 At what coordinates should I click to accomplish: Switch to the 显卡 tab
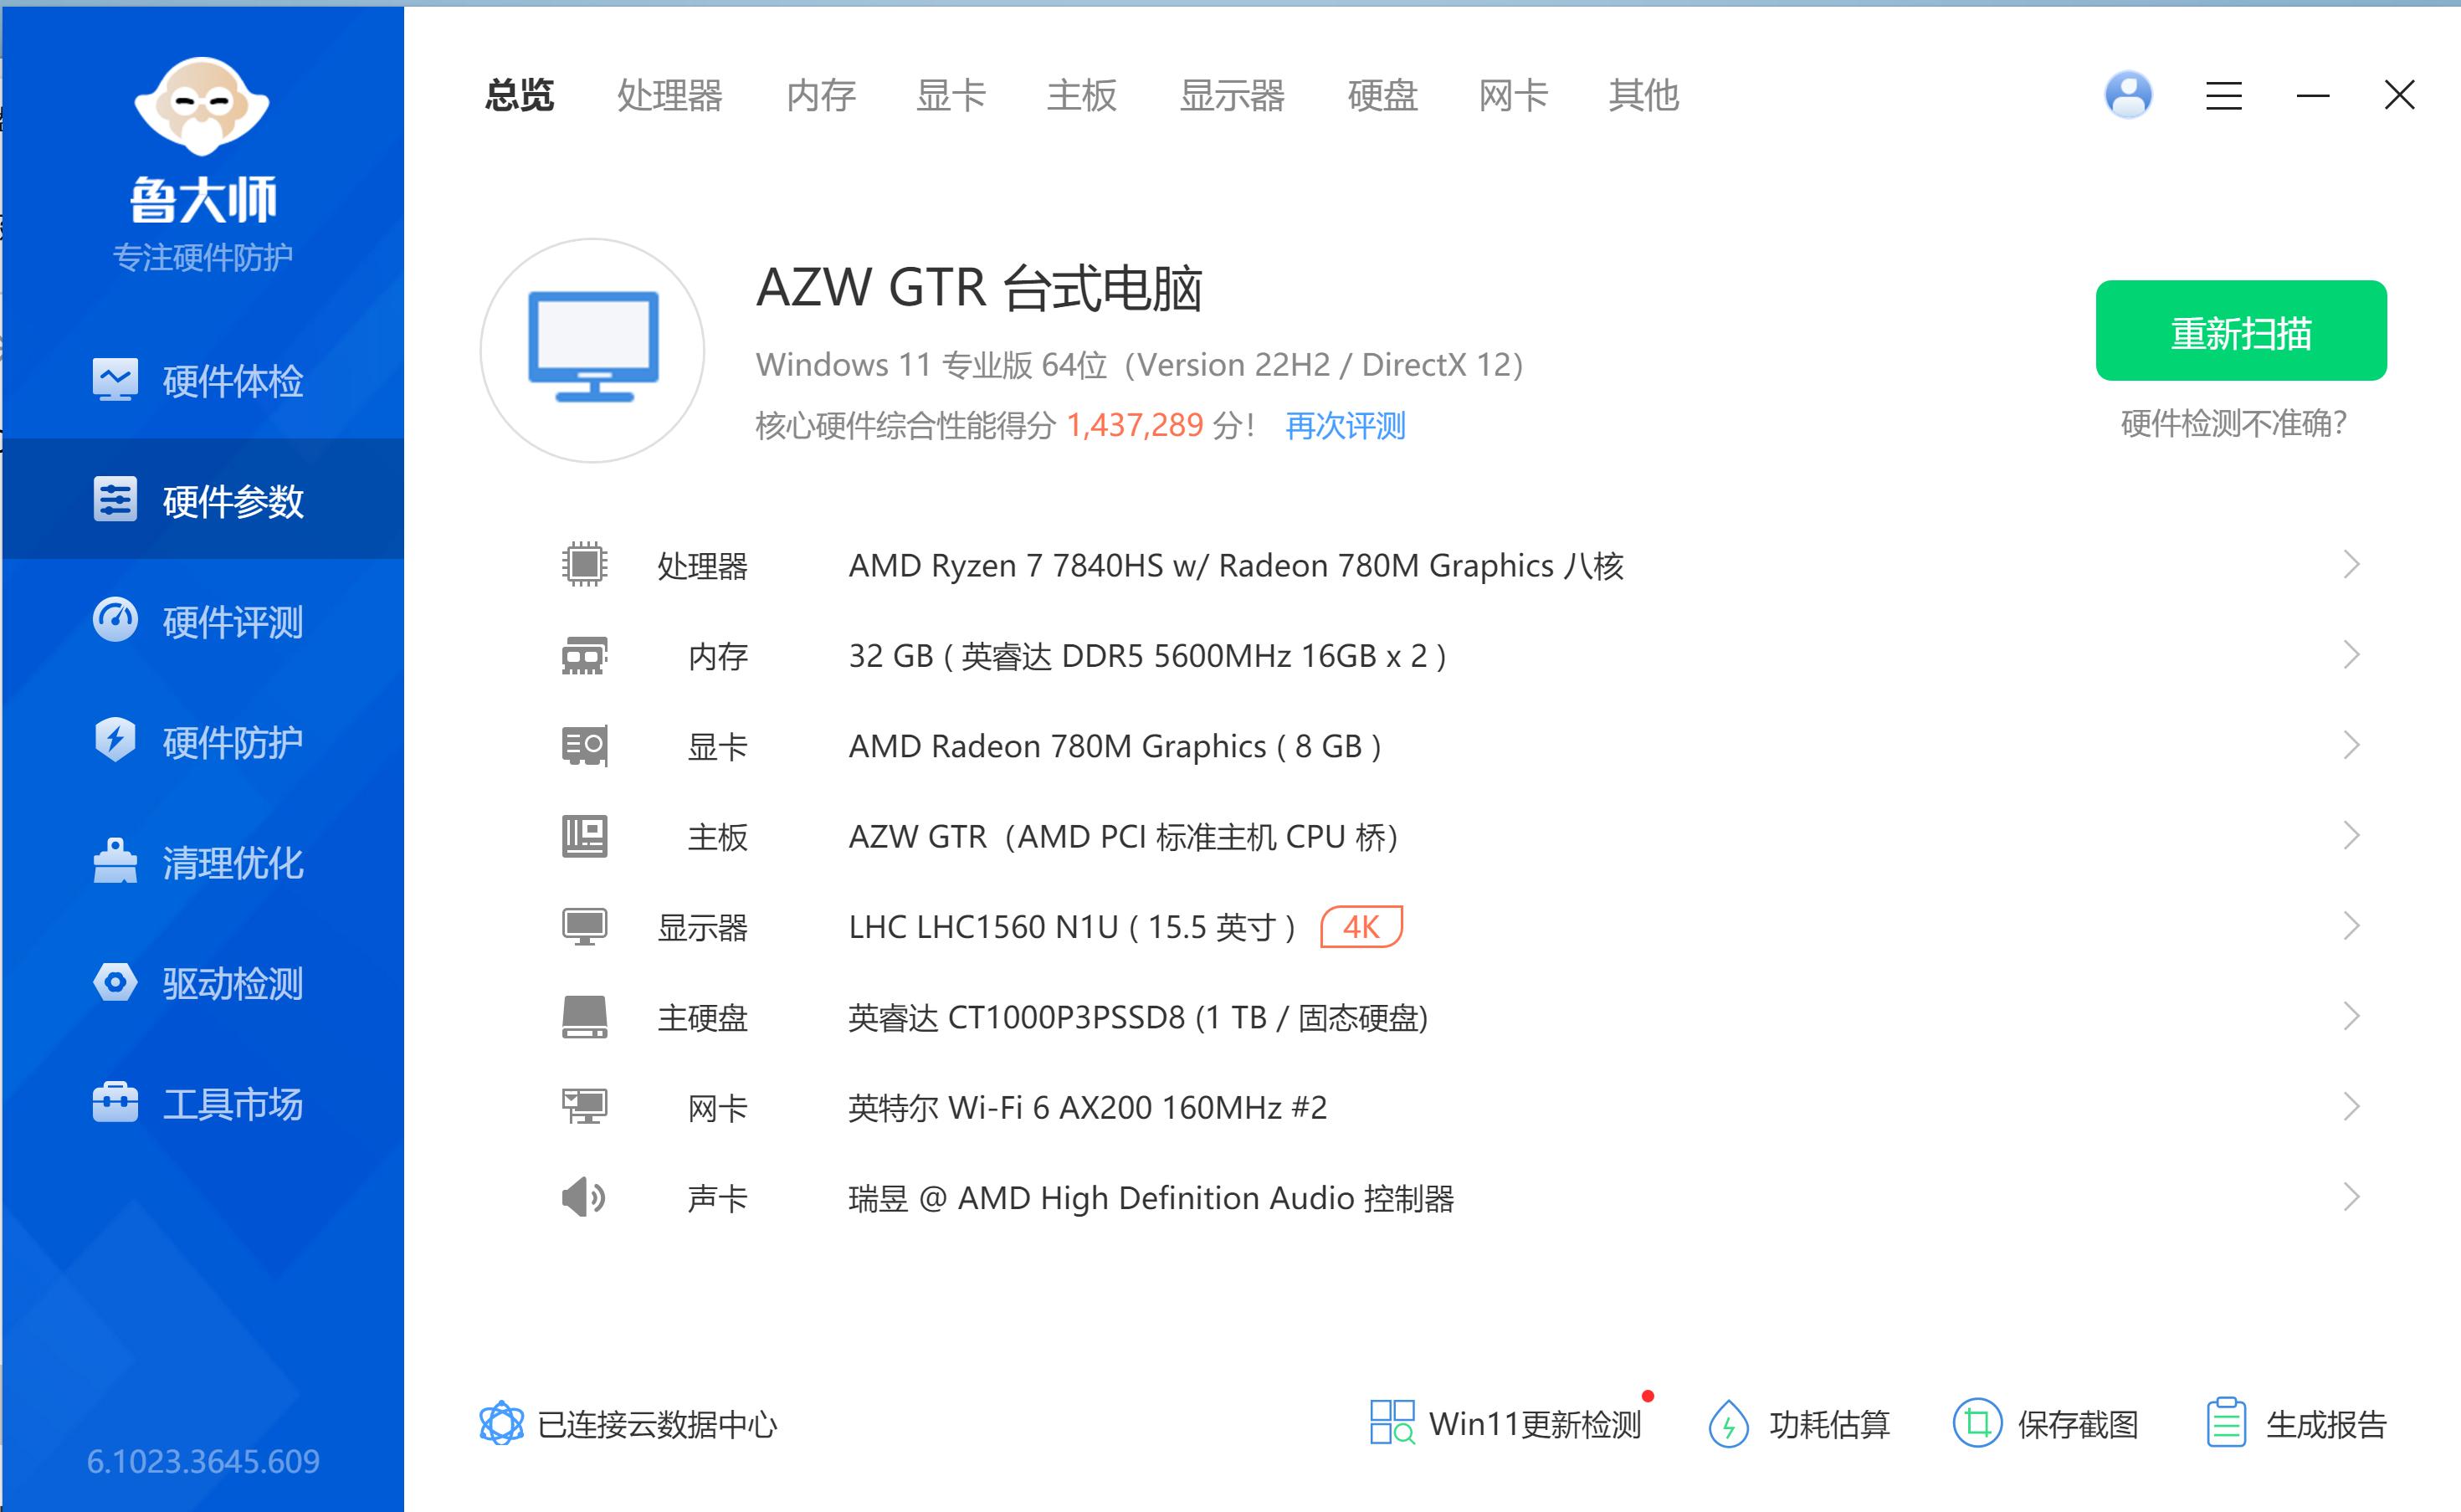[950, 96]
